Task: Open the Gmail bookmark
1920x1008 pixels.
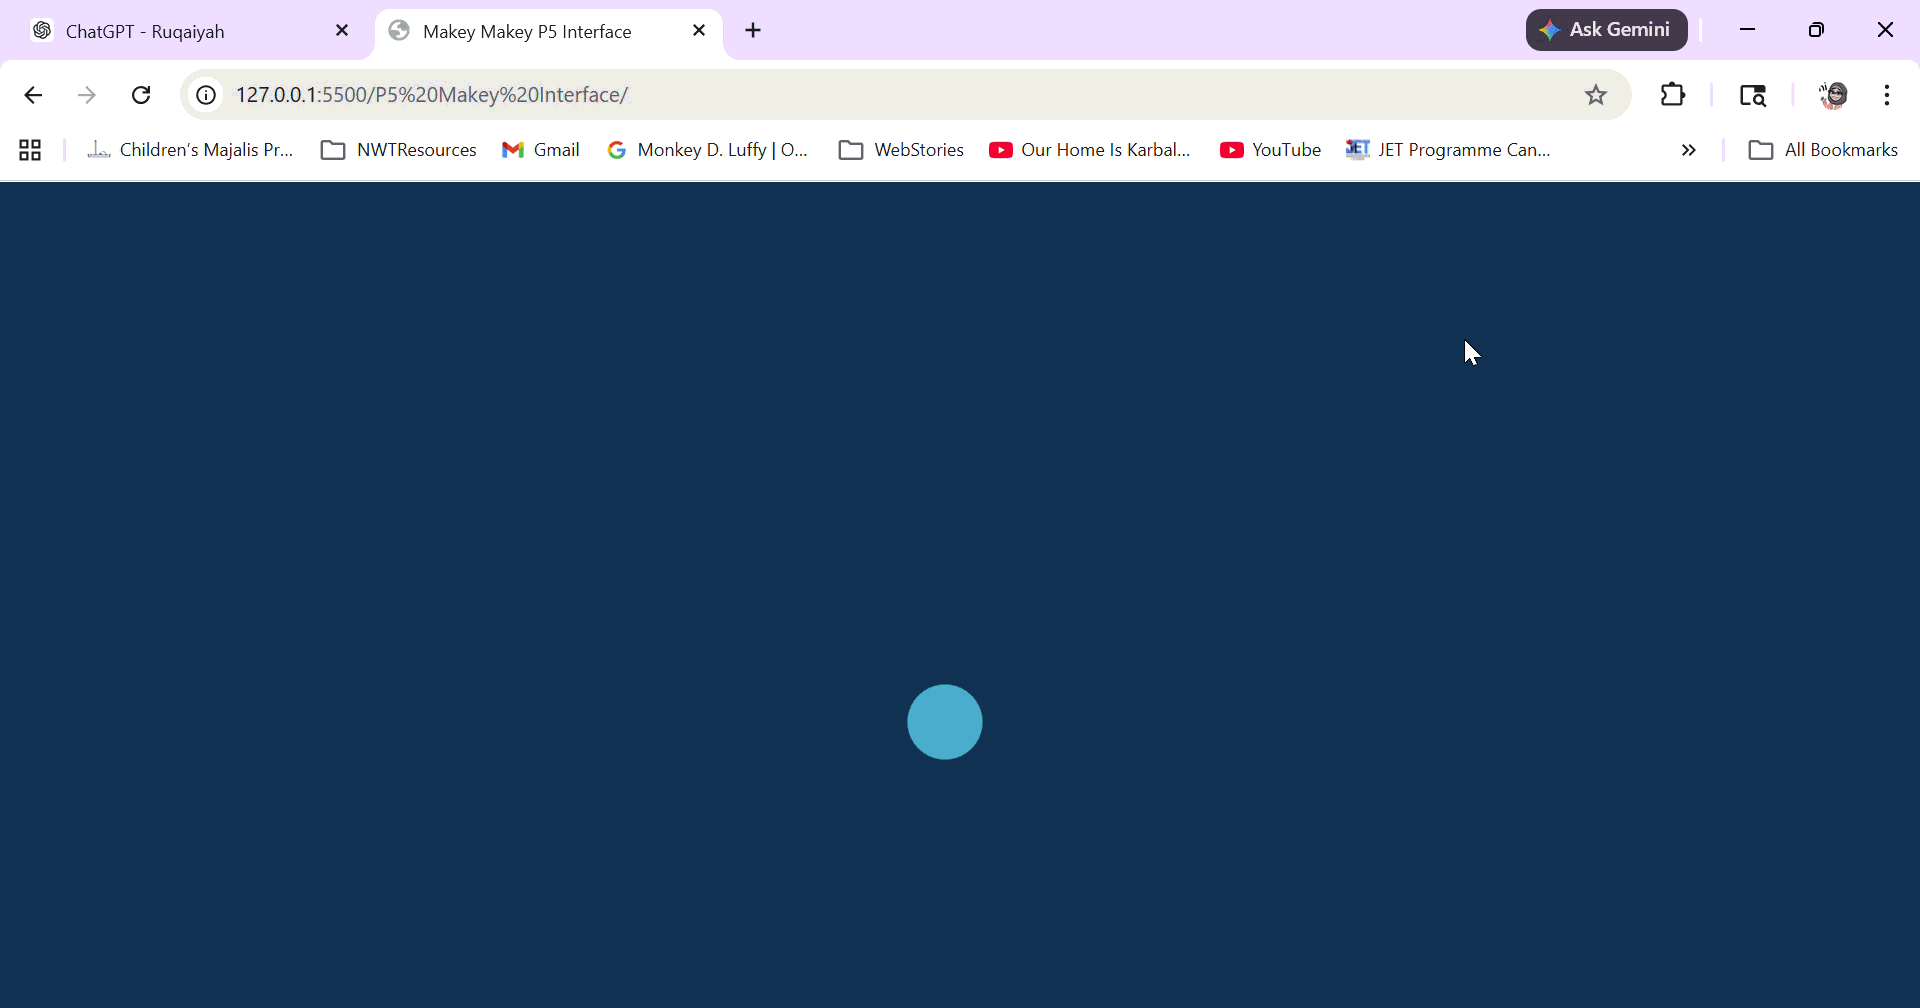Action: pos(541,150)
